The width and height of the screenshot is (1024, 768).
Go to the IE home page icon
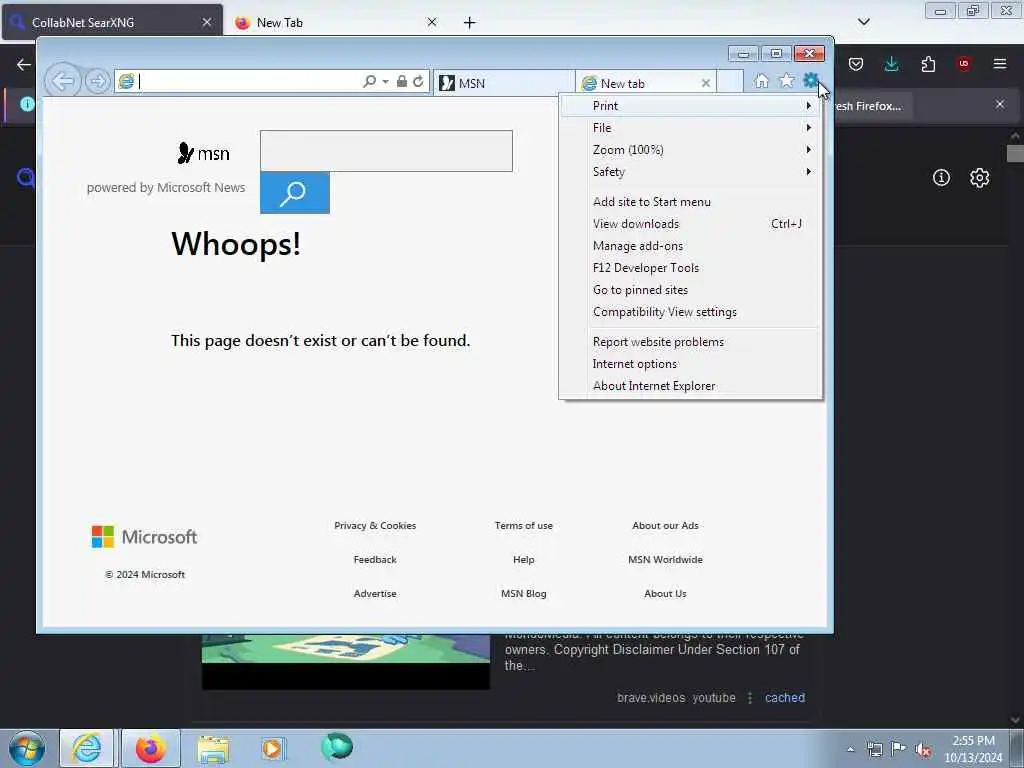click(x=761, y=81)
